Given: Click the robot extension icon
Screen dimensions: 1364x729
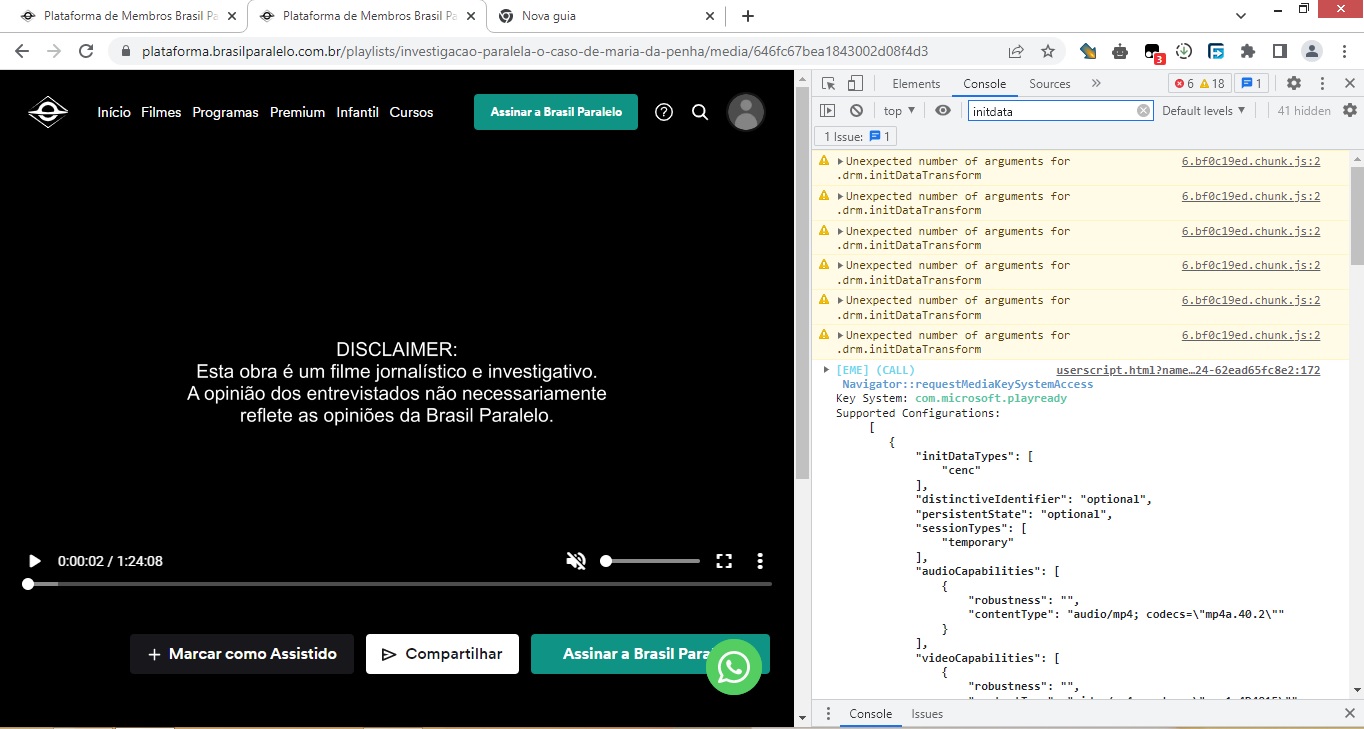Looking at the screenshot, I should pos(1120,51).
